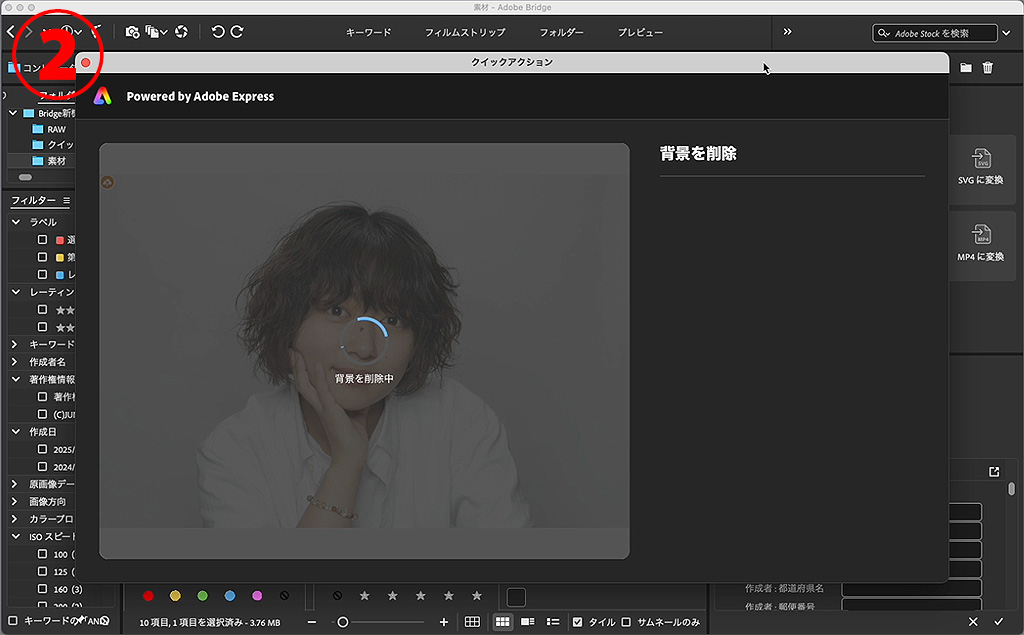Viewport: 1024px width, 635px height.
Task: Open the プレビュー workspace tab
Action: coord(640,33)
